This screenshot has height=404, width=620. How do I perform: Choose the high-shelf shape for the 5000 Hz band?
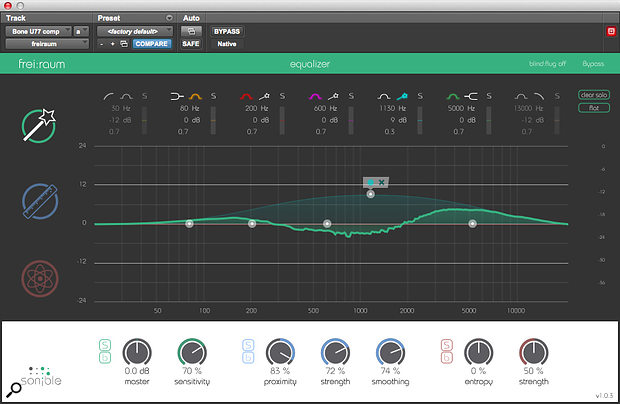click(x=471, y=96)
